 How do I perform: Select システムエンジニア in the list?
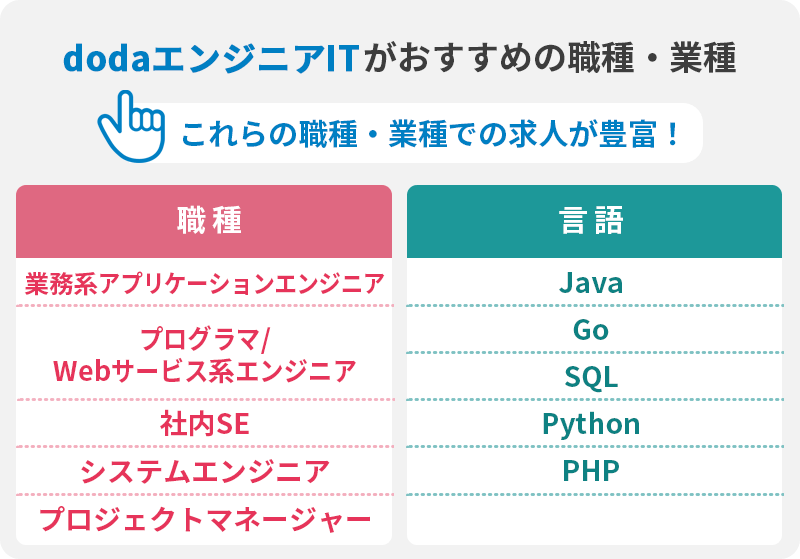(204, 471)
